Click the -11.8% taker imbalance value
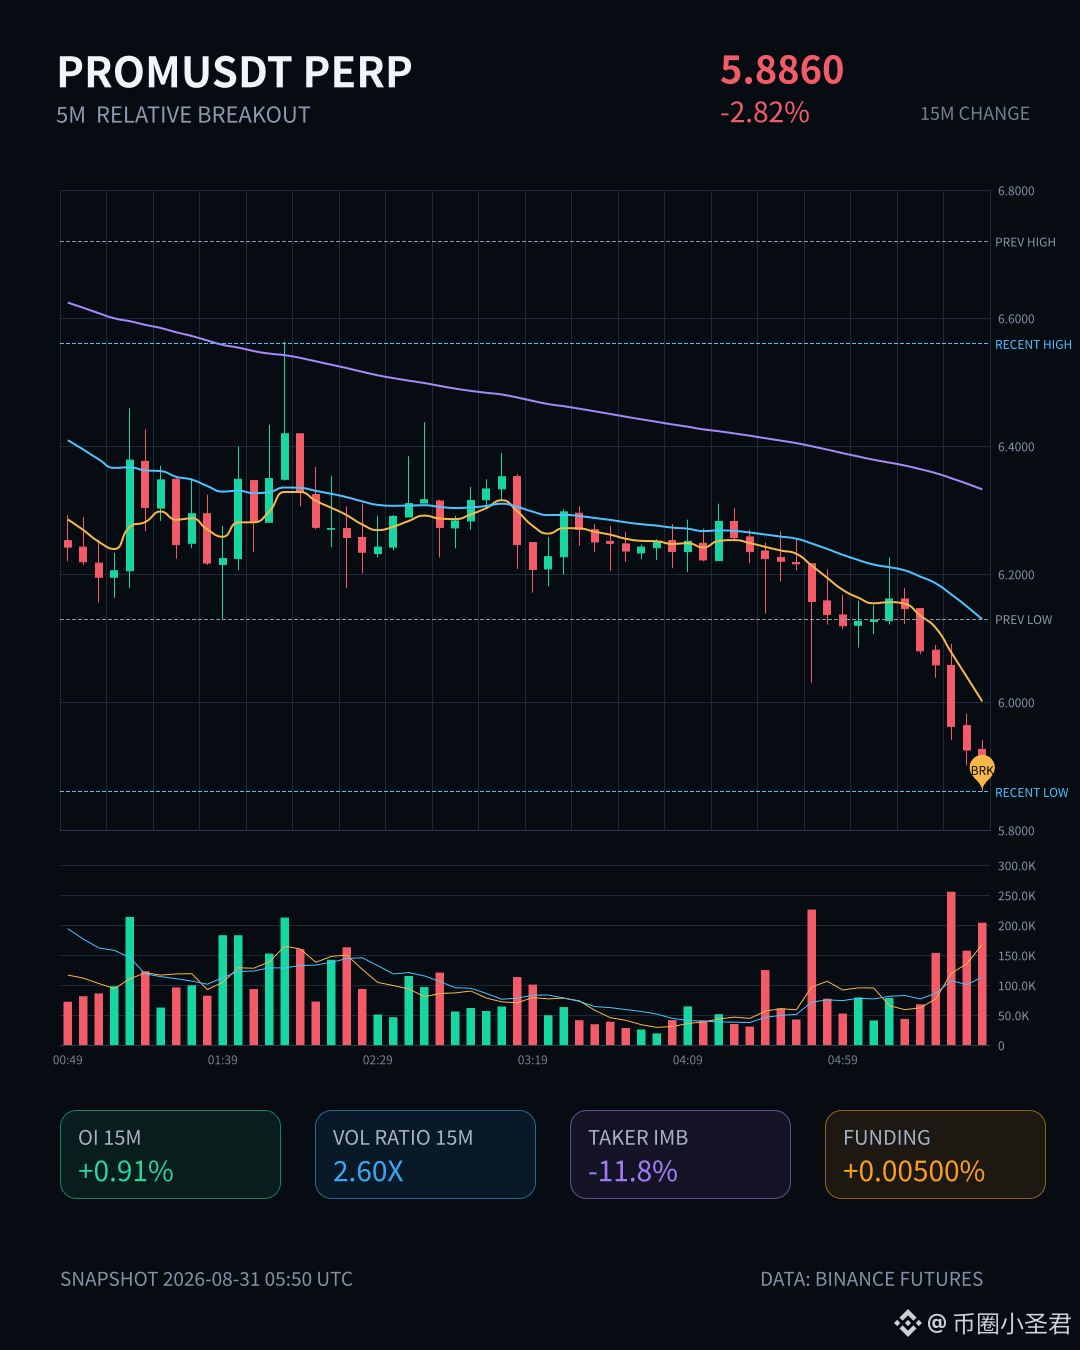Screen dimensions: 1080x1350 [x=633, y=1171]
